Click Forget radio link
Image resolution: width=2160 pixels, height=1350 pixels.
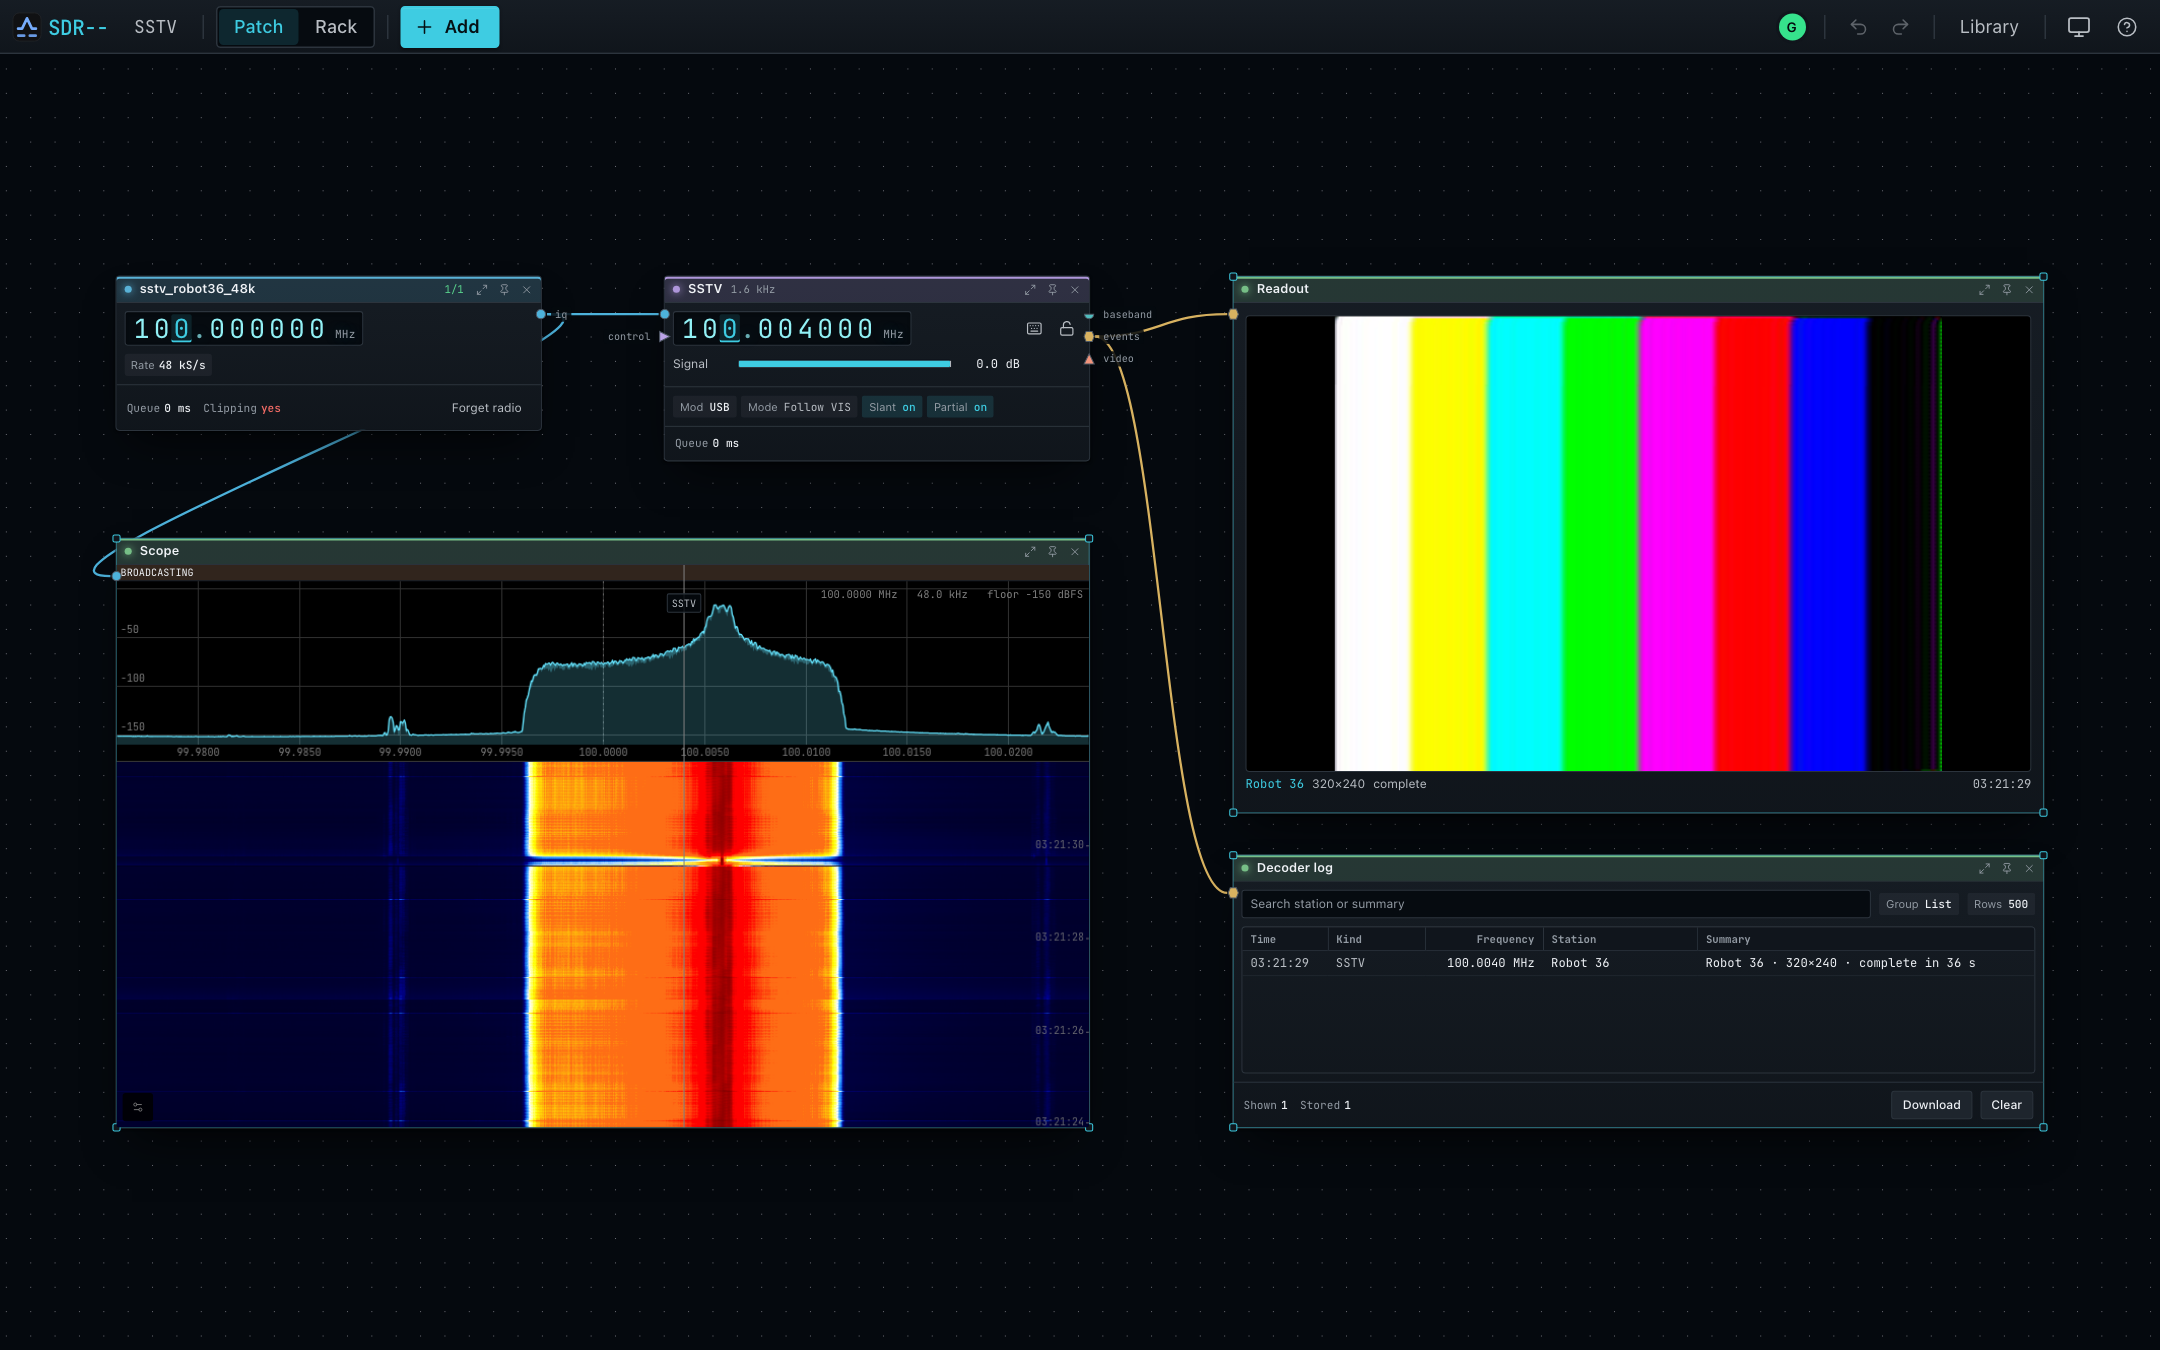(486, 408)
